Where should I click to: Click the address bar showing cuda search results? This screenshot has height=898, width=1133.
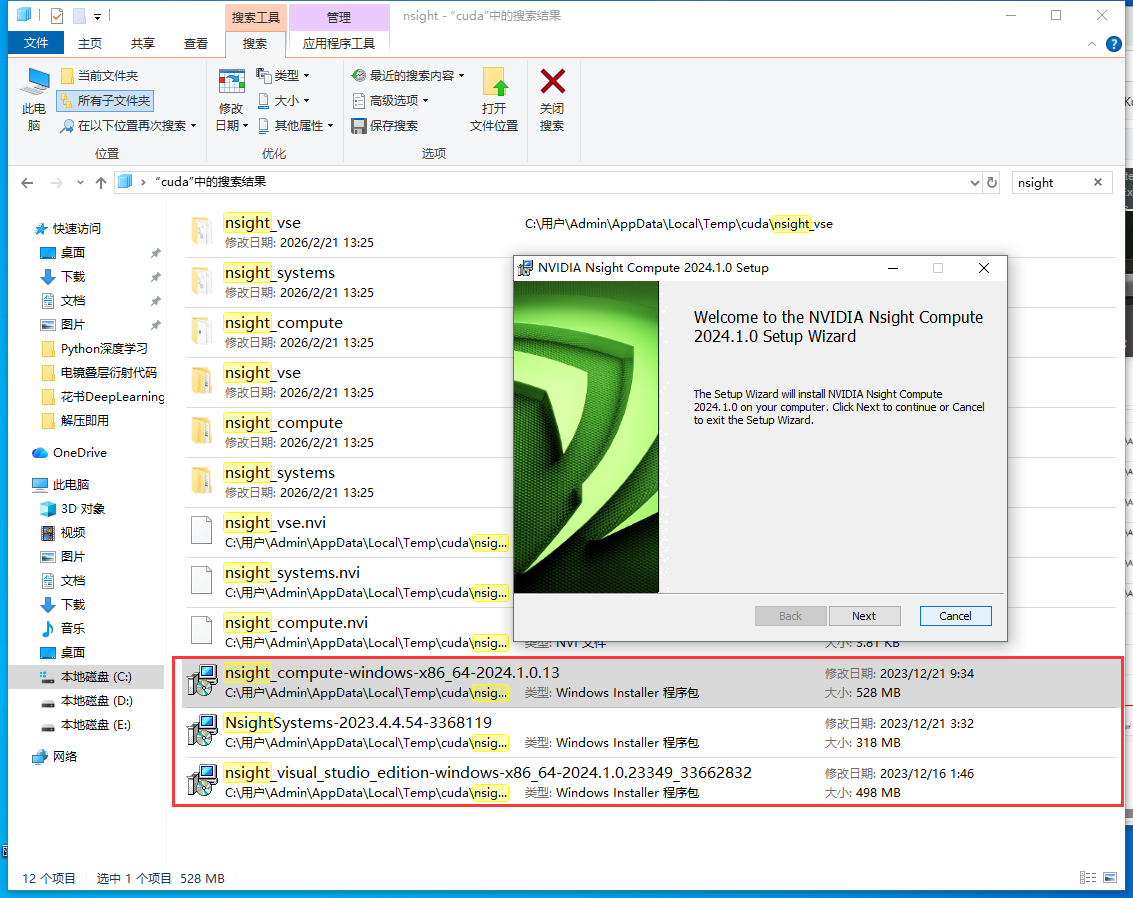[x=548, y=182]
